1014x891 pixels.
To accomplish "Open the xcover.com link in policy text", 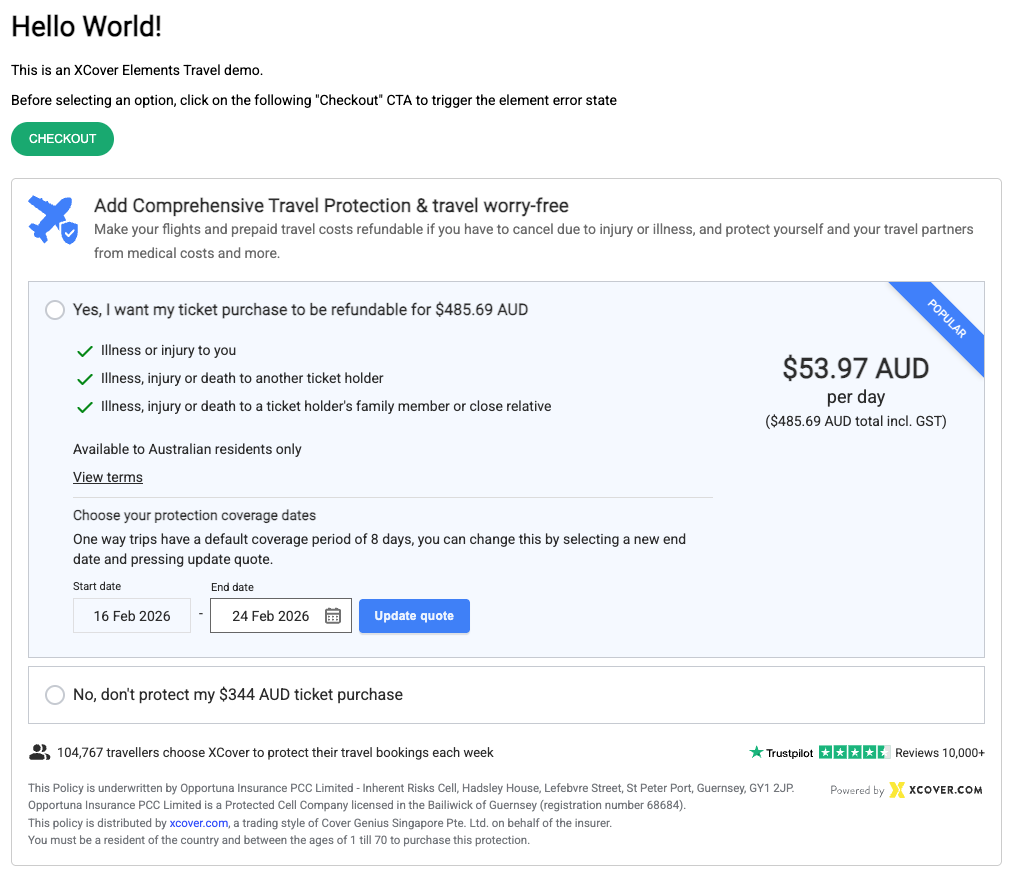I will pos(199,823).
